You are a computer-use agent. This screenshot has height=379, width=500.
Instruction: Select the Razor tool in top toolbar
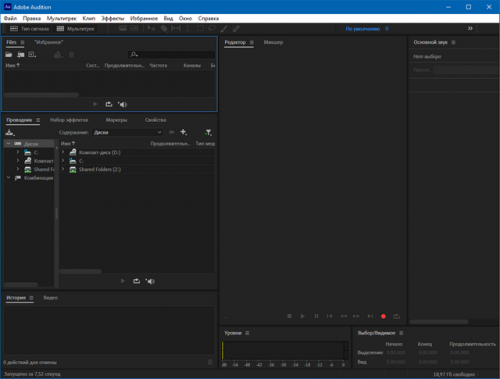tap(164, 29)
